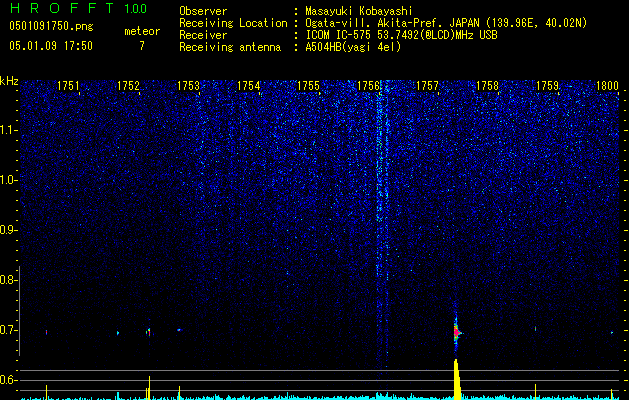Click the 1756 time axis marker
This screenshot has height=400, width=629.
tap(368, 86)
